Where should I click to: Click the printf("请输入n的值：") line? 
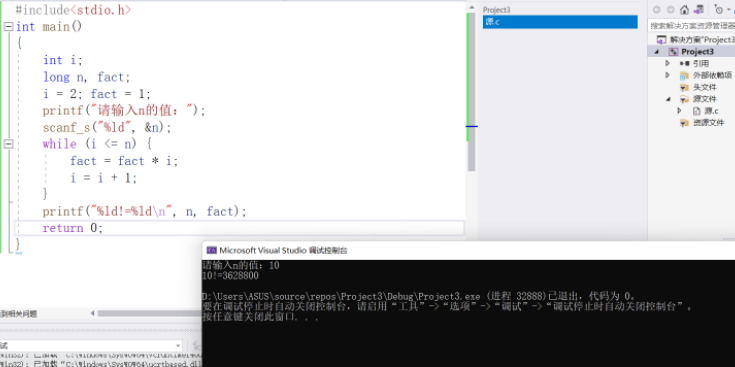(x=124, y=111)
